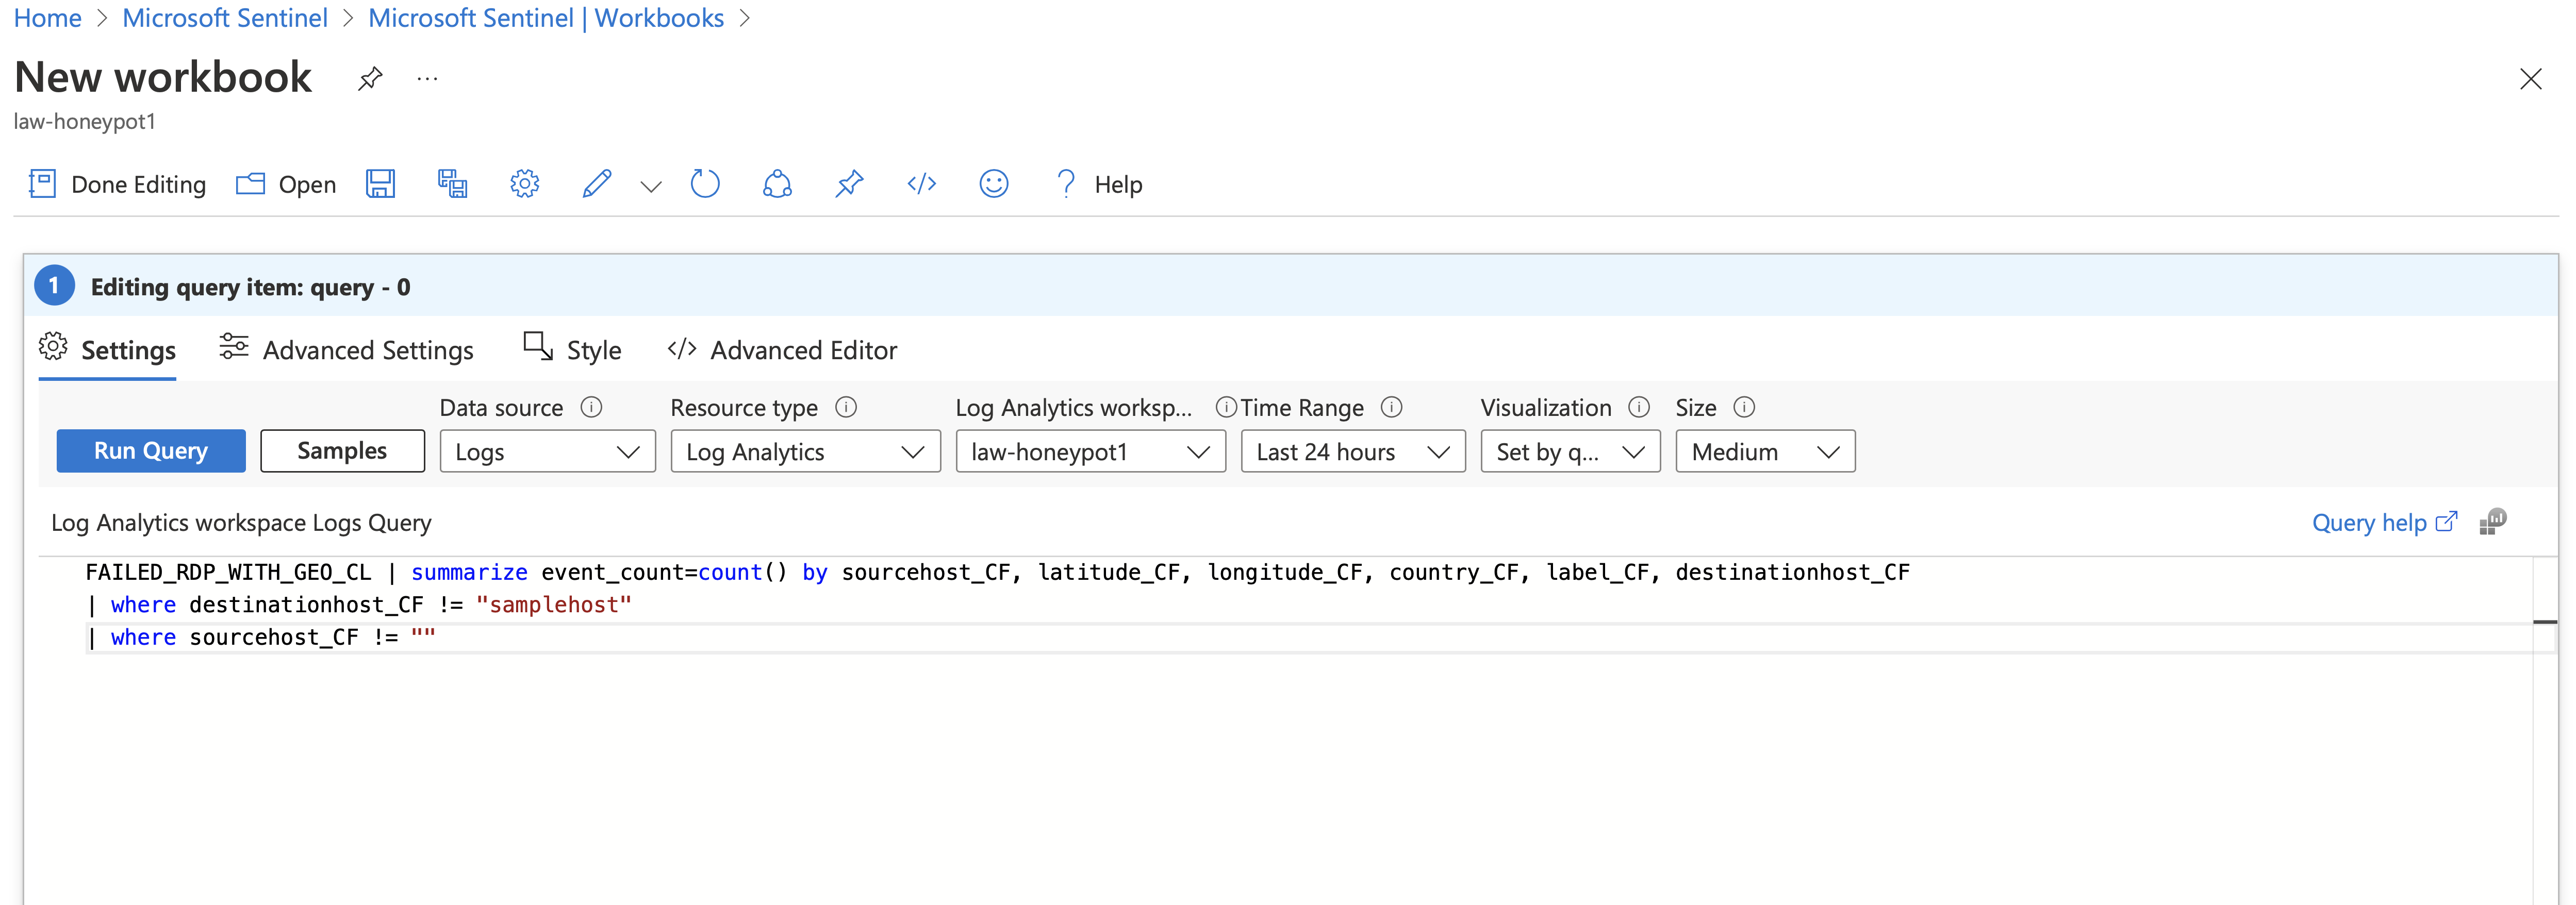
Task: Open the Style tab
Action: [x=572, y=349]
